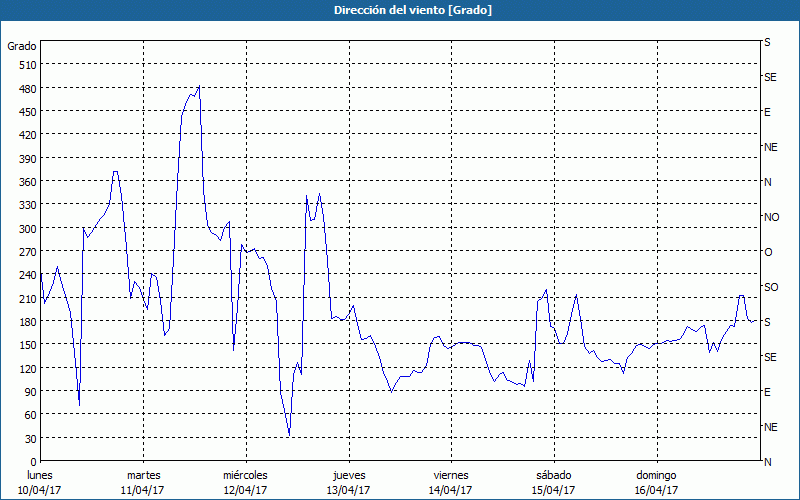Click the 'domingo' day label
Viewport: 800px width, 500px height.
[x=656, y=475]
